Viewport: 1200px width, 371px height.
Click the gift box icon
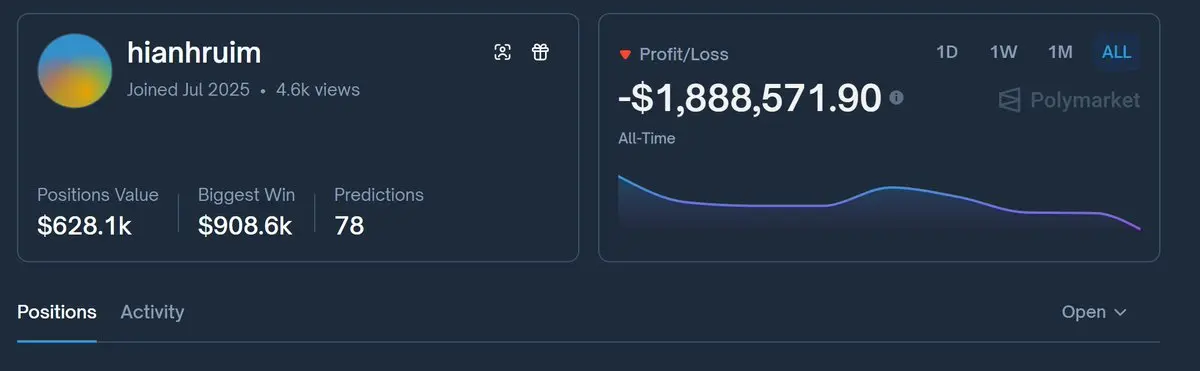(x=540, y=52)
